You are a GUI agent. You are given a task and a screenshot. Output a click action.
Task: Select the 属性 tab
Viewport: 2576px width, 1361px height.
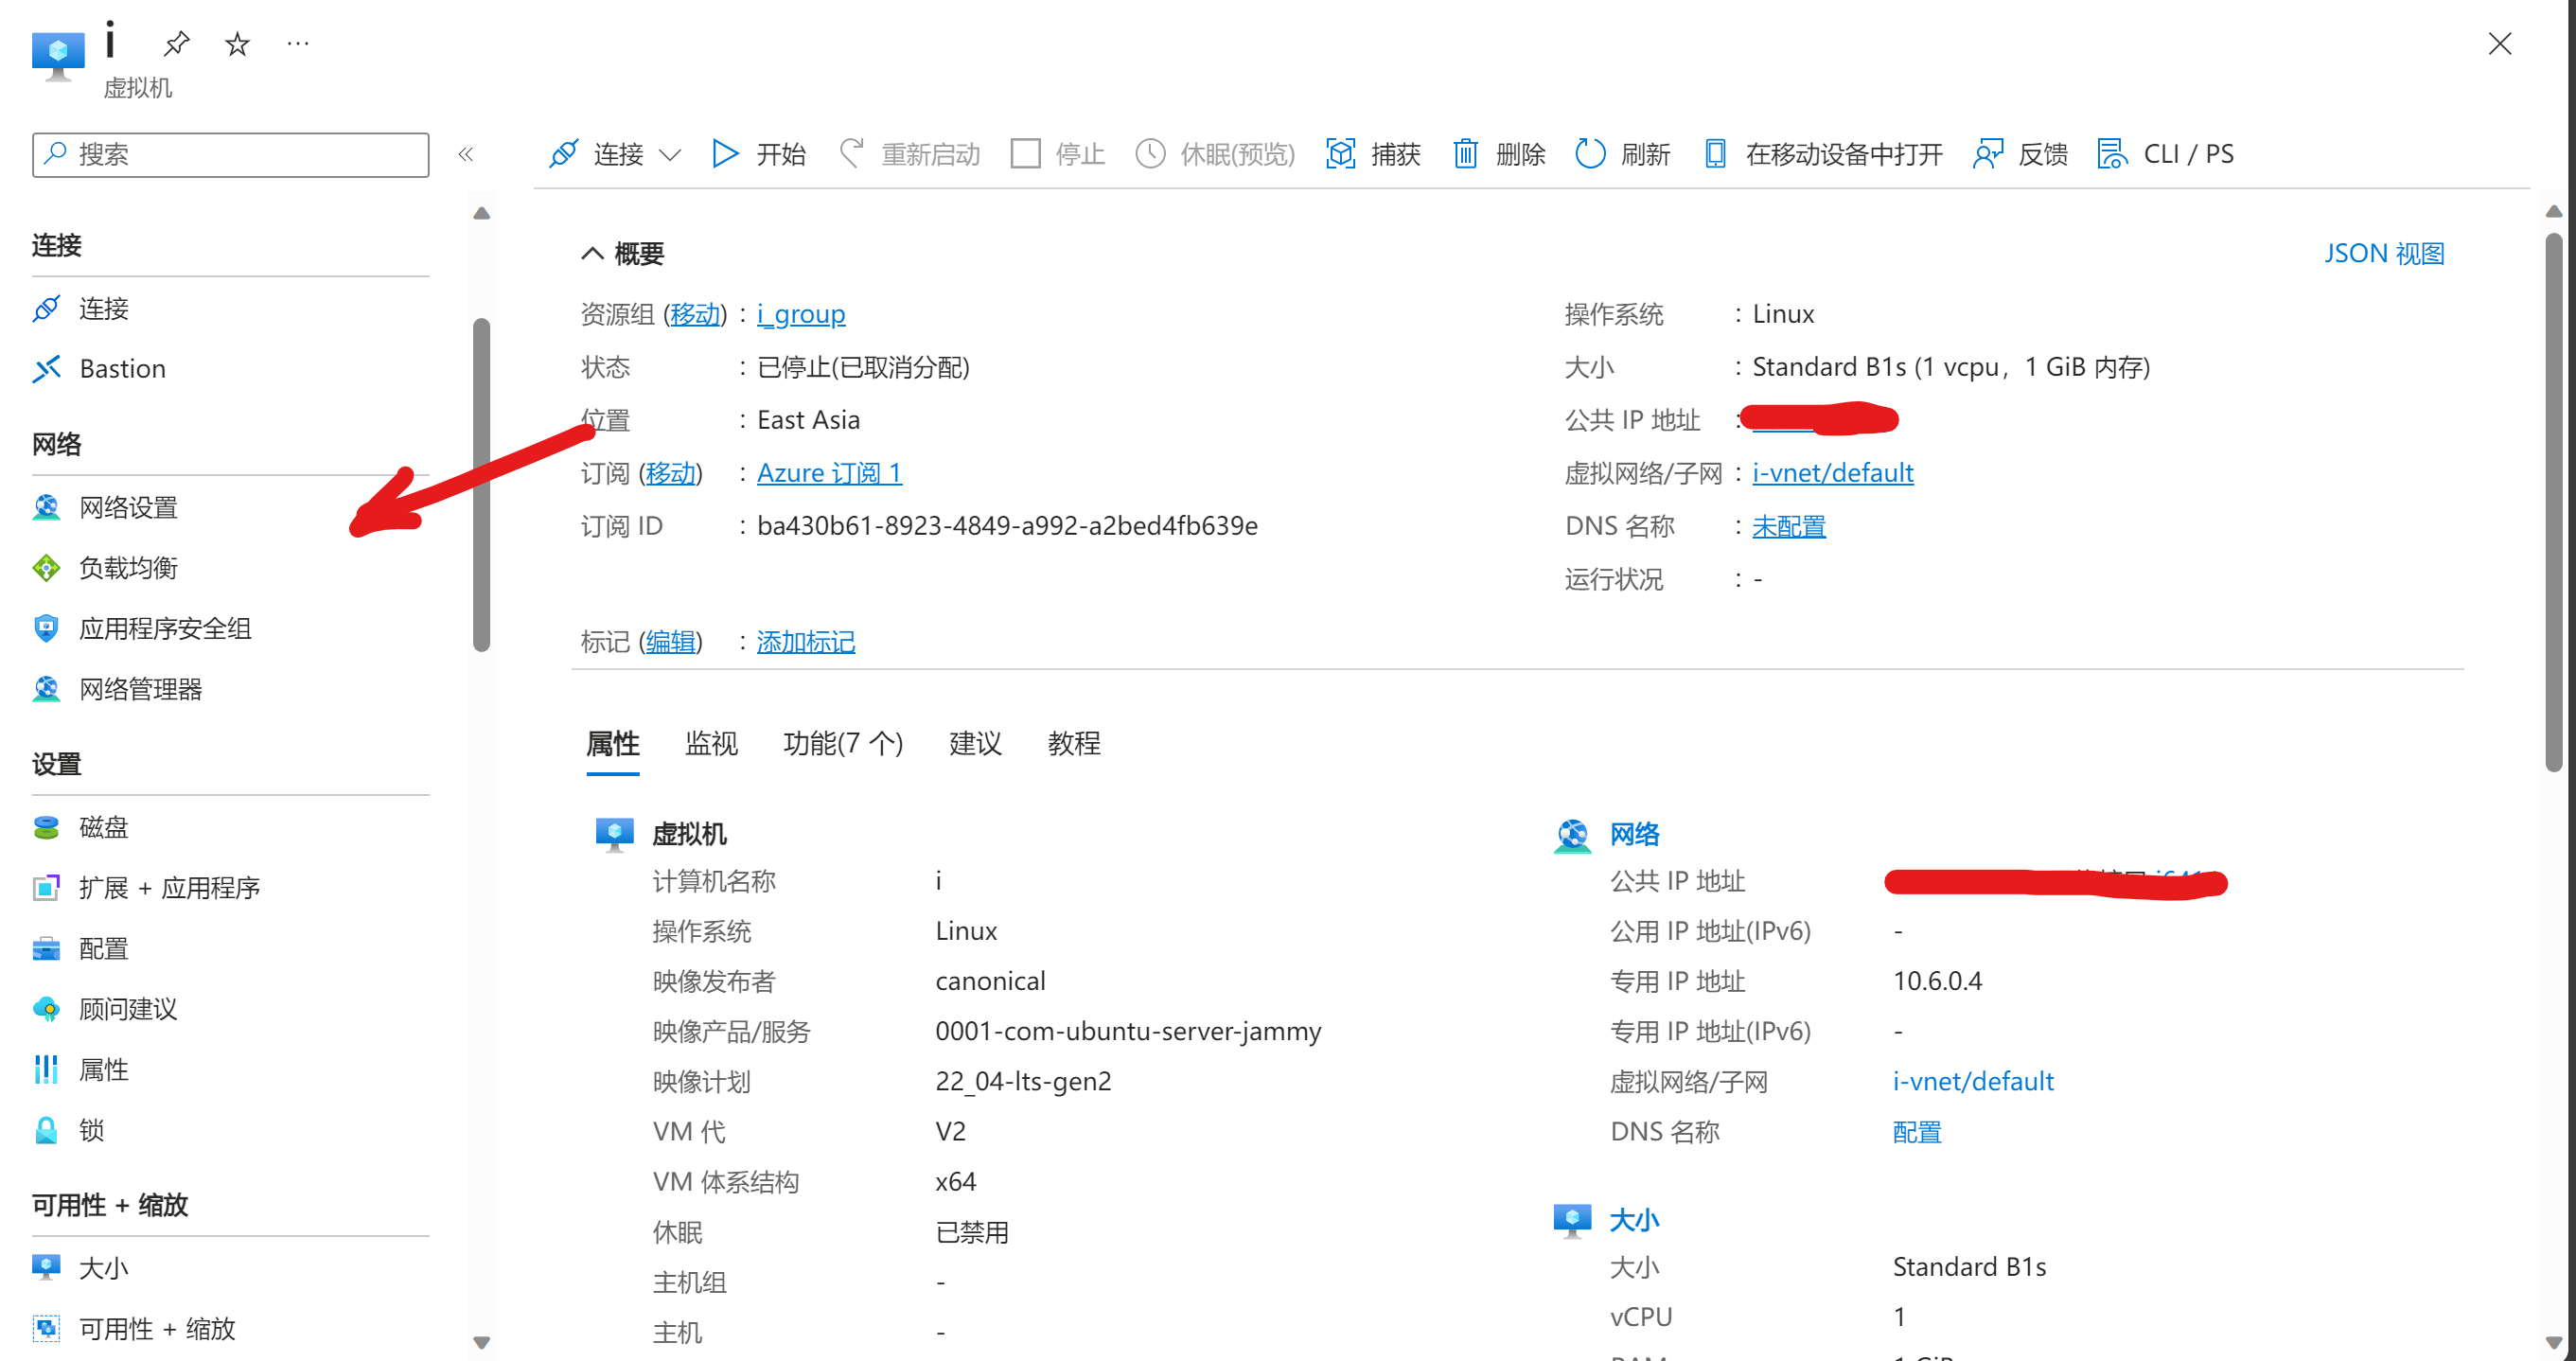[613, 744]
